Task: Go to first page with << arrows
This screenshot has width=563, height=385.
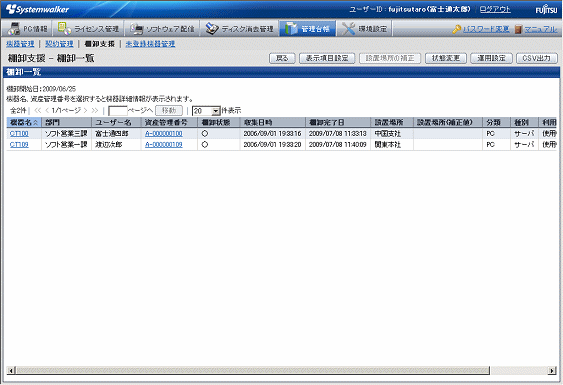Action: [x=38, y=111]
